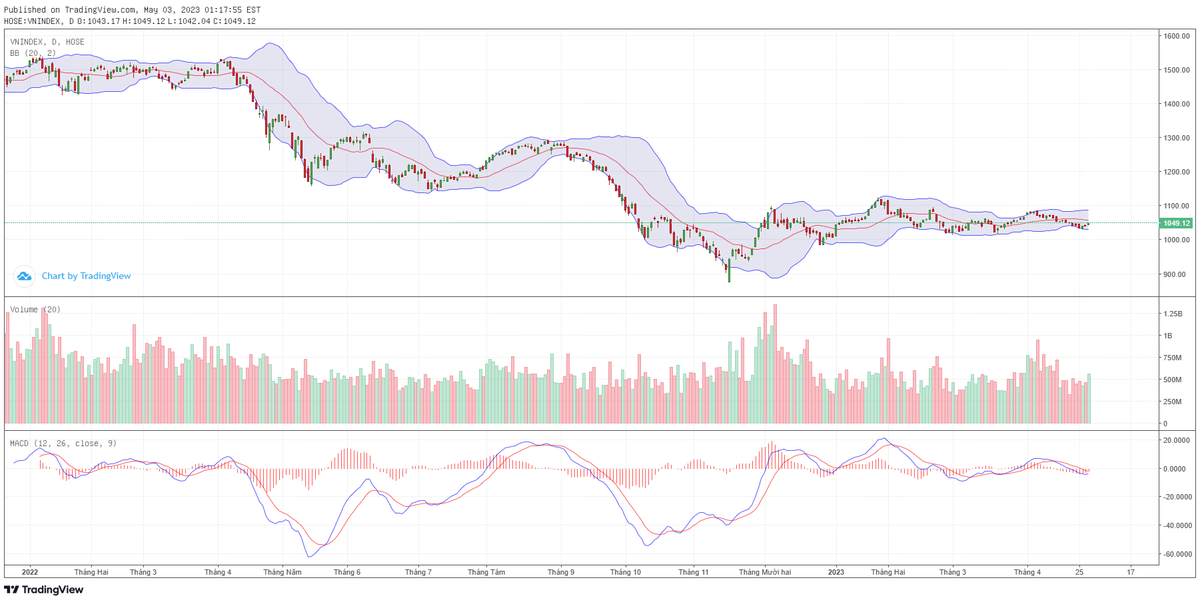Screen dimensions: 1200x602
Task: Select the Tháng Năm time axis marker
Action: point(282,572)
